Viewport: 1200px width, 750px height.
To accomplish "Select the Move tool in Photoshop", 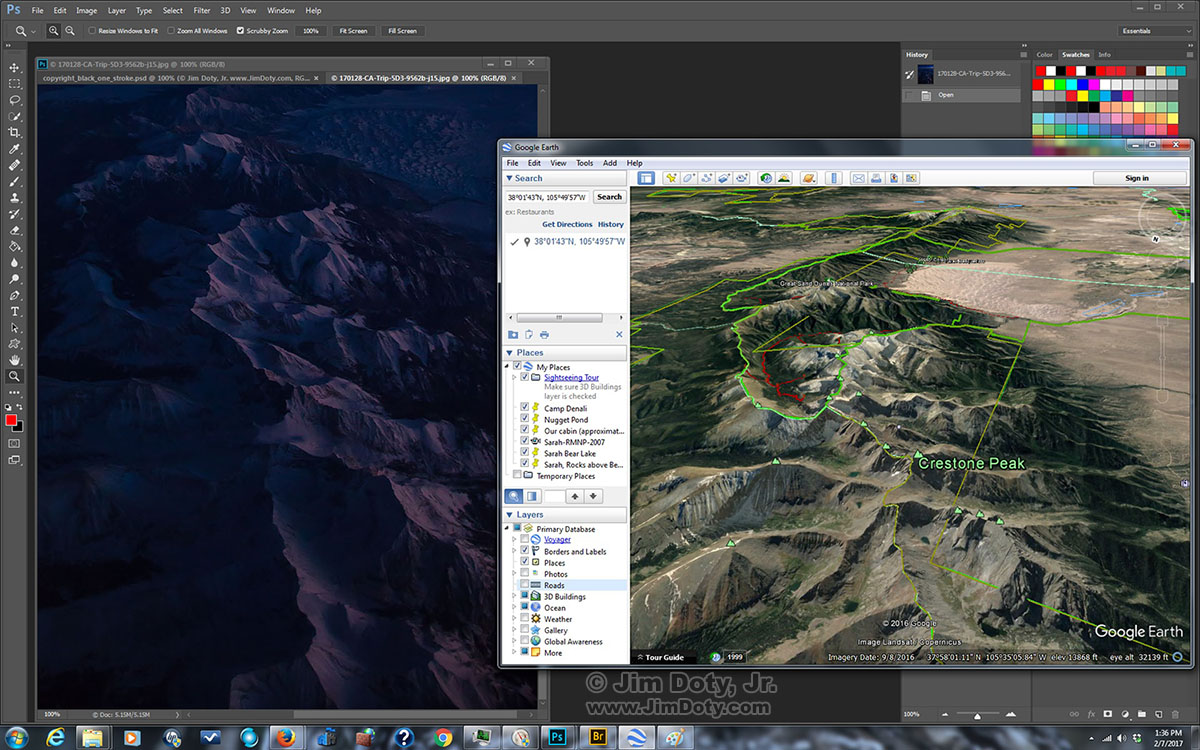I will click(14, 68).
